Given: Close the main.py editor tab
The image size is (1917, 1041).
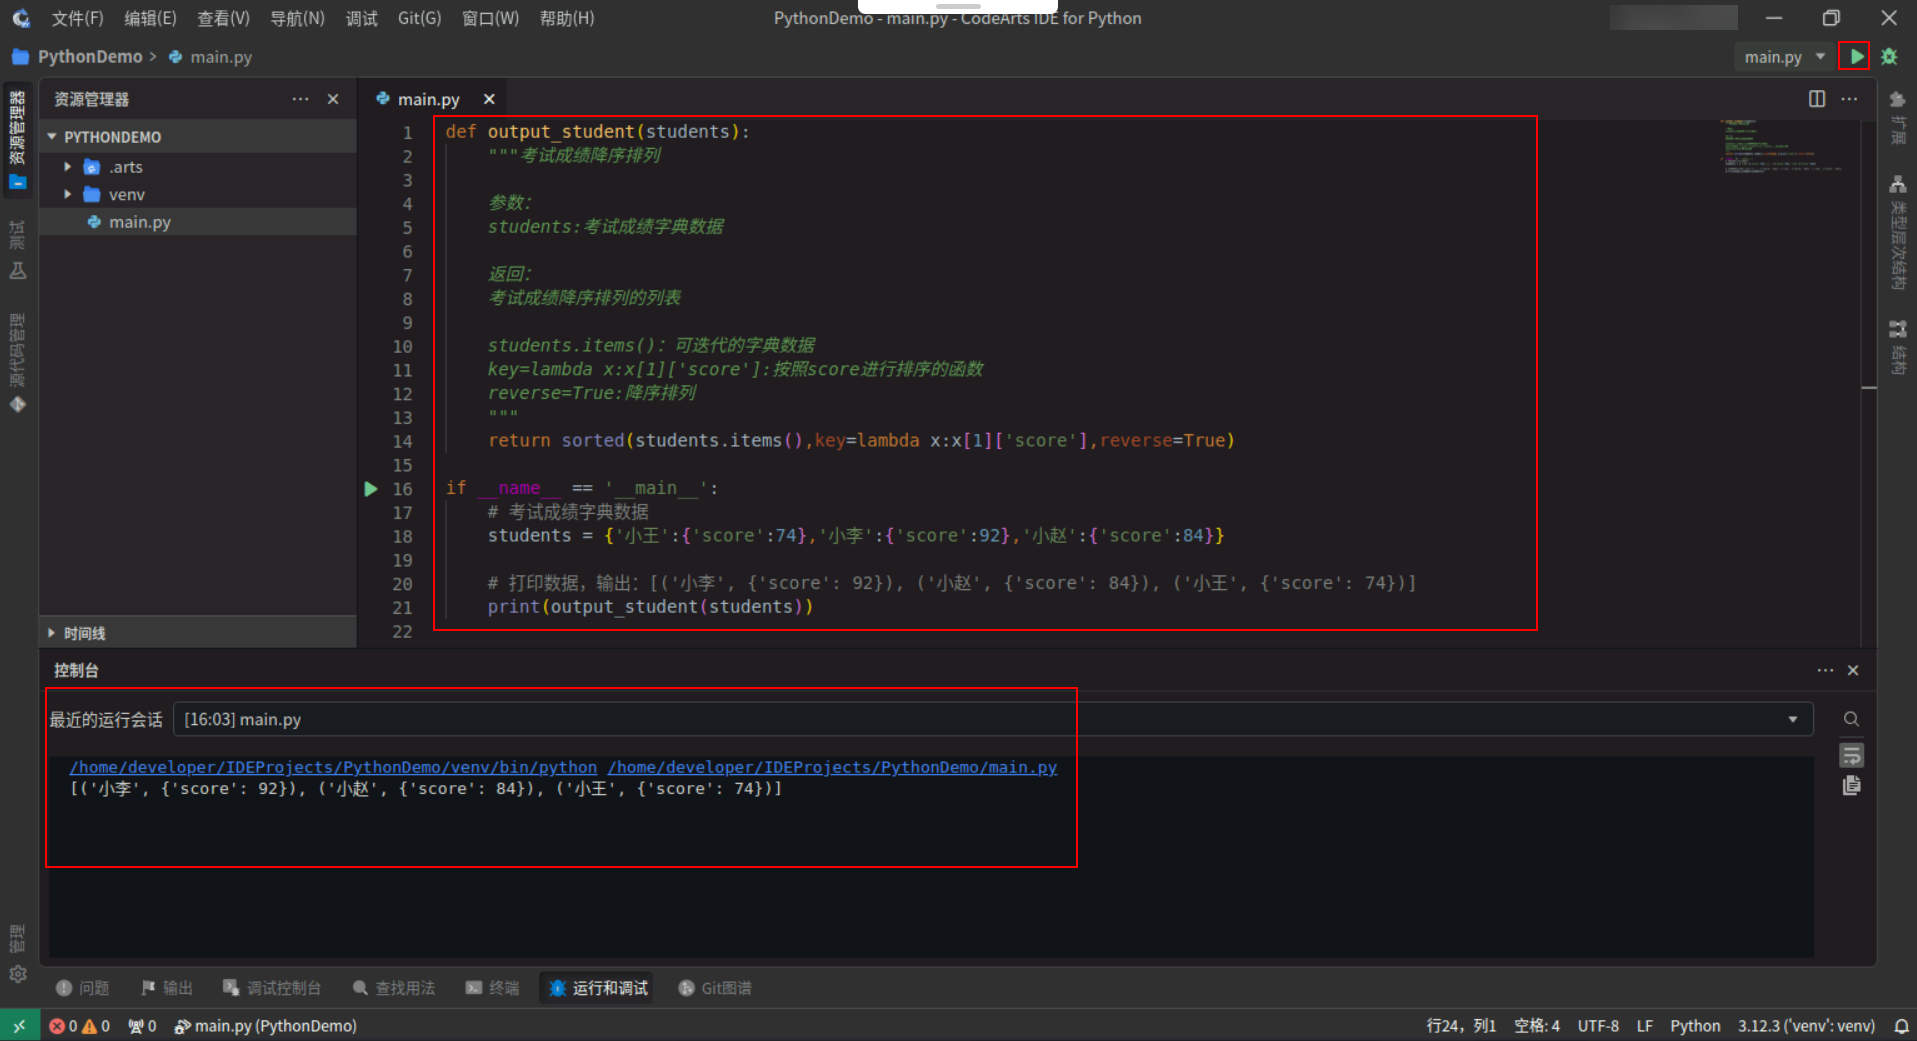Looking at the screenshot, I should 489,99.
